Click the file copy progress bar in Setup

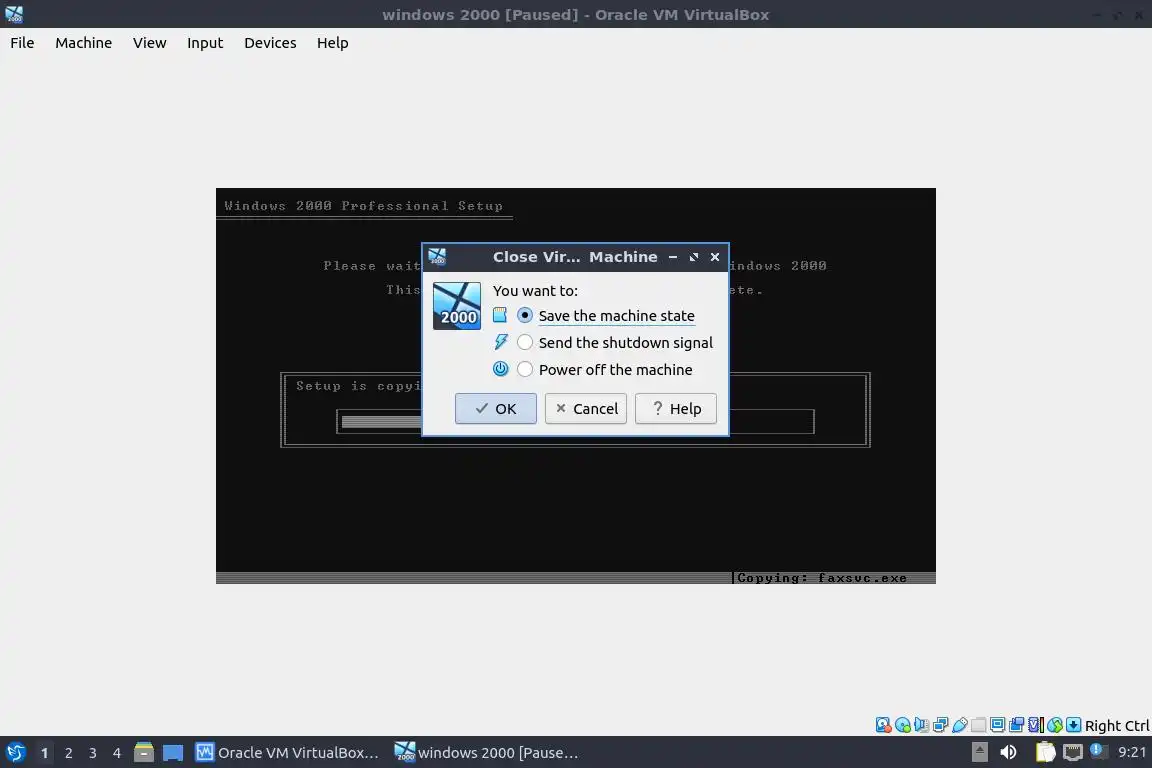(x=575, y=422)
